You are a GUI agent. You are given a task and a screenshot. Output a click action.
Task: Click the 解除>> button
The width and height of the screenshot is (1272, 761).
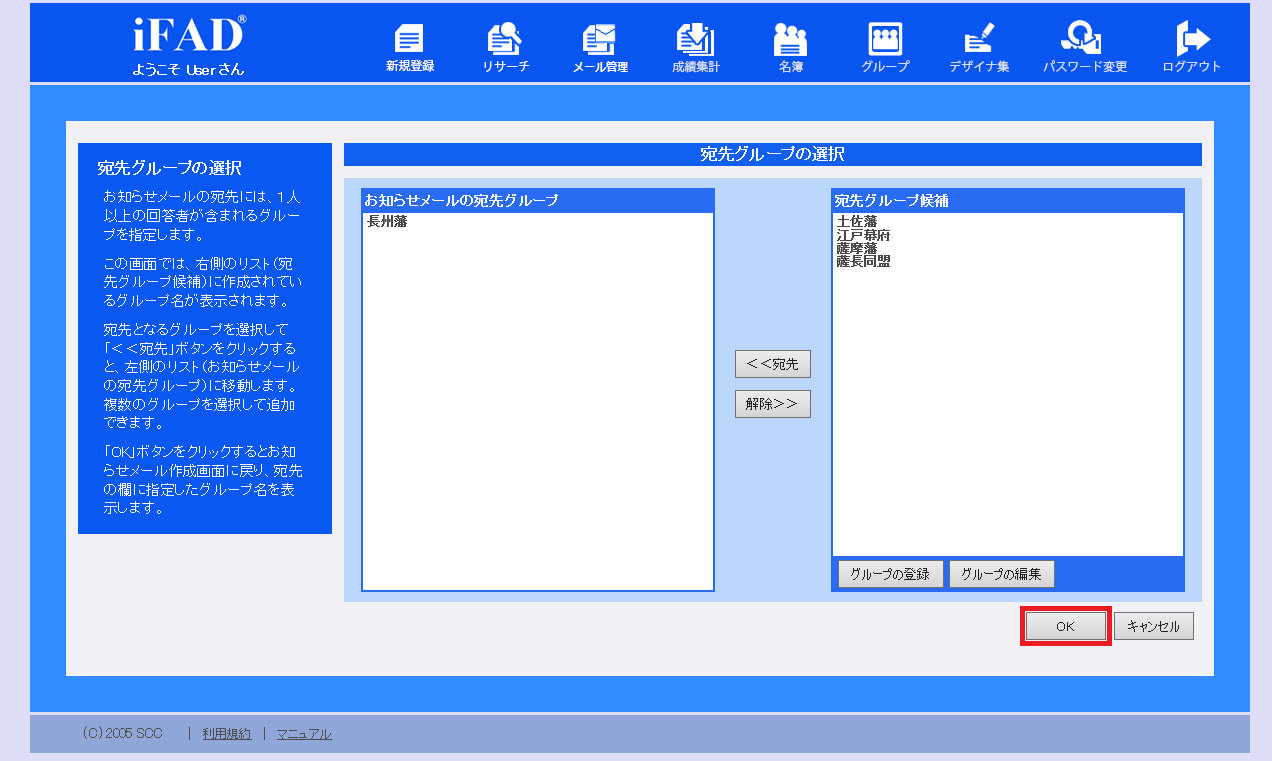point(773,404)
